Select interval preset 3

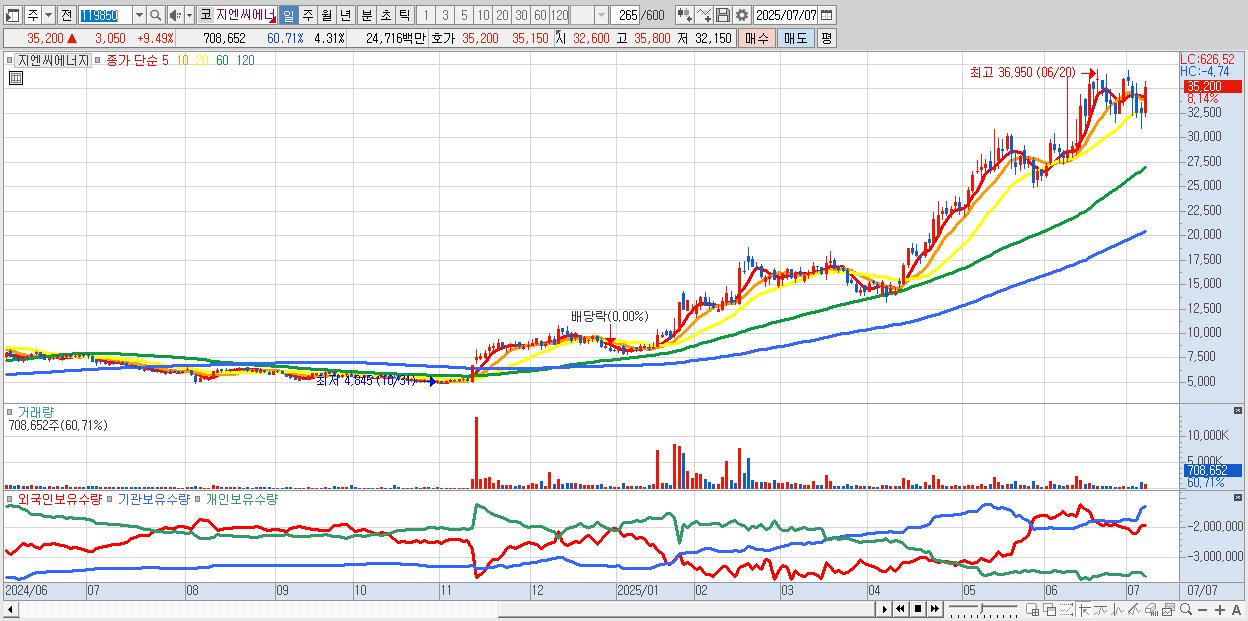pyautogui.click(x=445, y=15)
